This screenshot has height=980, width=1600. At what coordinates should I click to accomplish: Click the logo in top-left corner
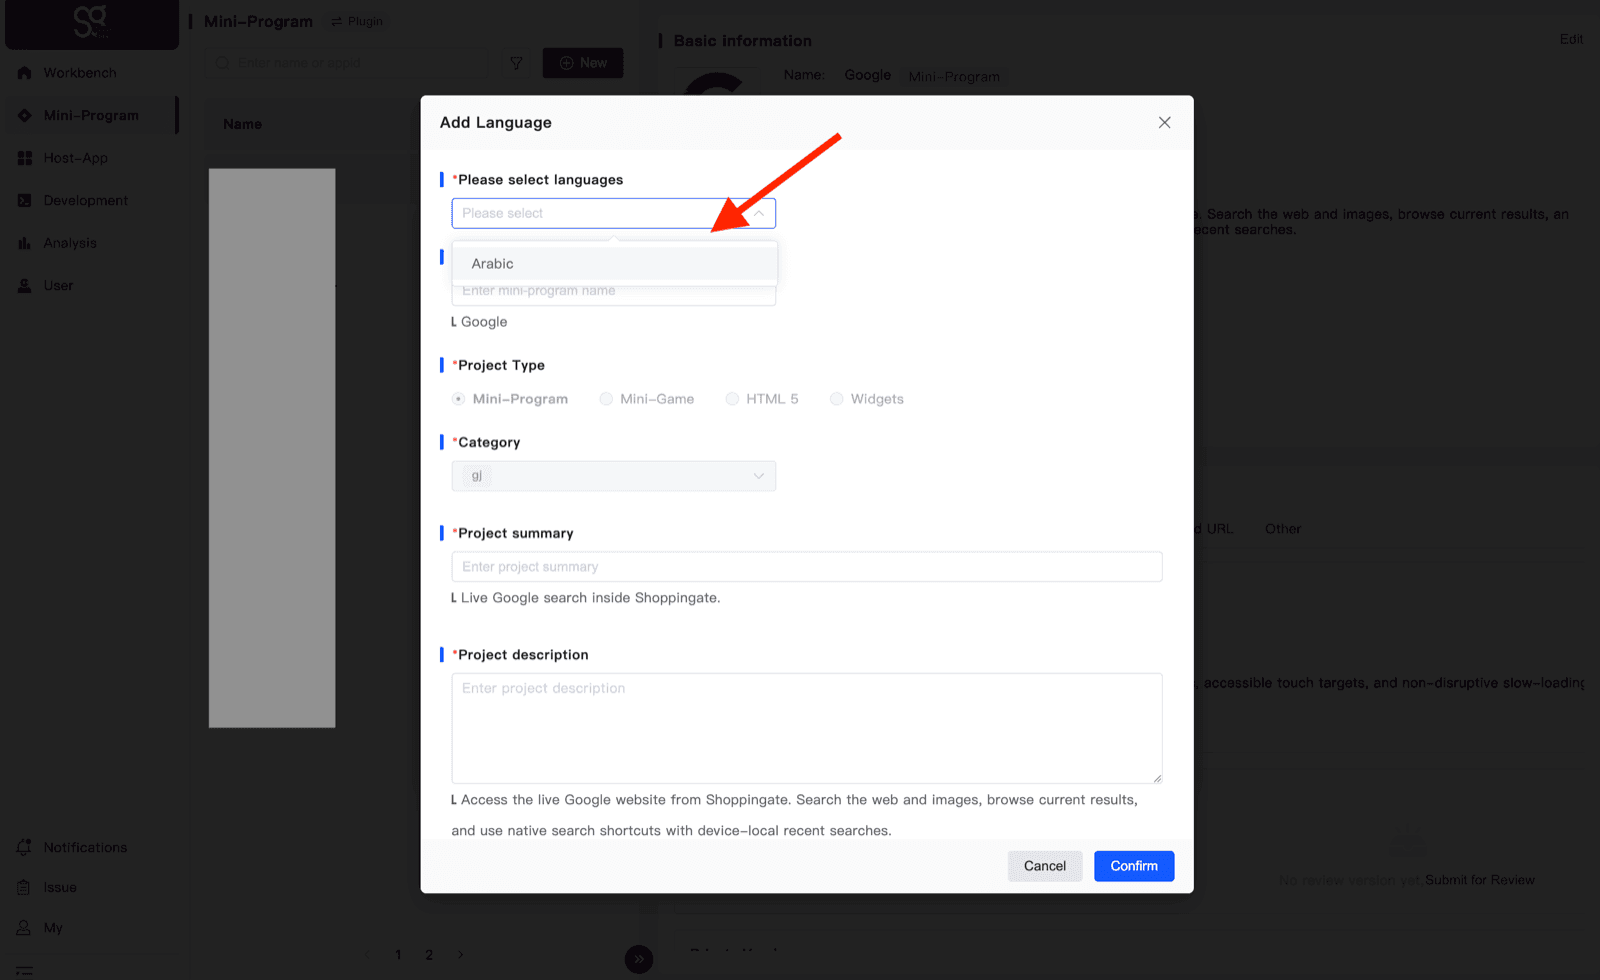pos(91,22)
